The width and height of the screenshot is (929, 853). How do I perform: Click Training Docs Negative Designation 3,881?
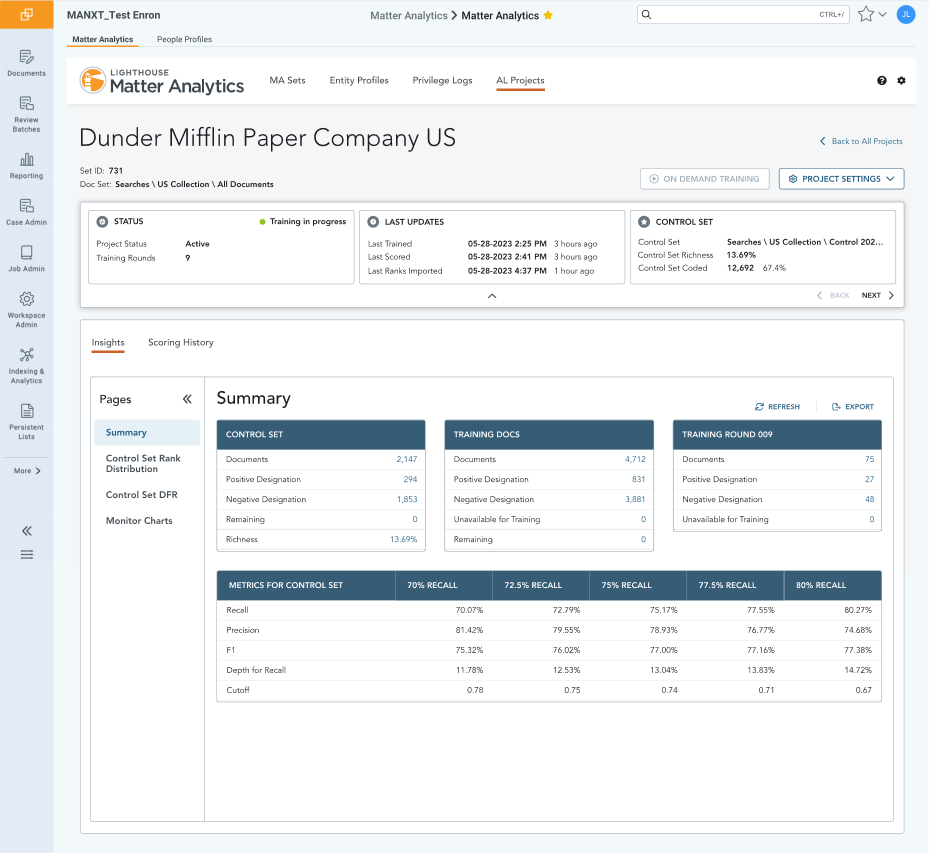(x=635, y=499)
